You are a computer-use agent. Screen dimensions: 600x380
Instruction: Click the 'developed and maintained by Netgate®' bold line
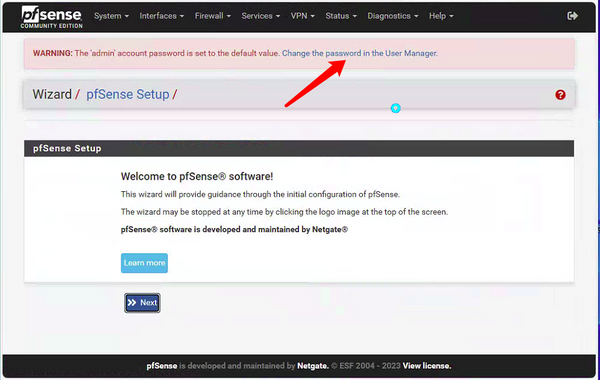pyautogui.click(x=234, y=230)
